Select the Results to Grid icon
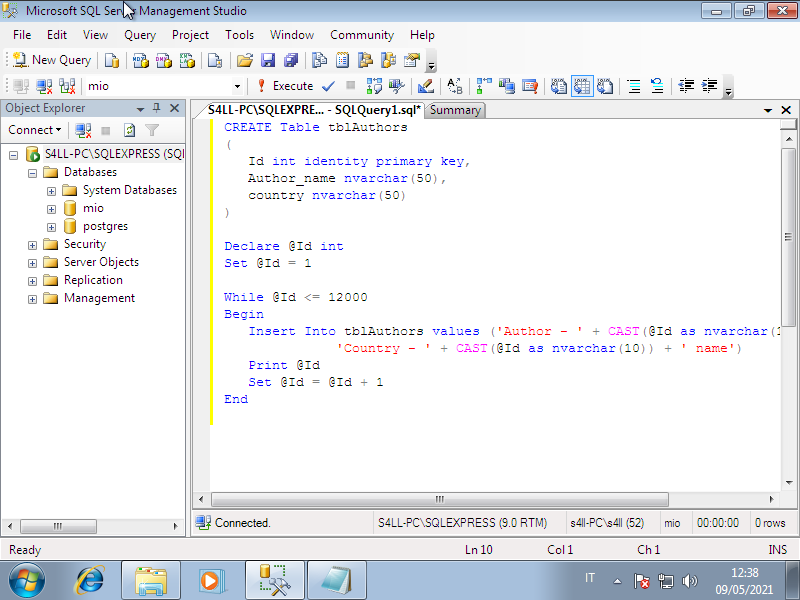Image resolution: width=800 pixels, height=600 pixels. click(582, 86)
